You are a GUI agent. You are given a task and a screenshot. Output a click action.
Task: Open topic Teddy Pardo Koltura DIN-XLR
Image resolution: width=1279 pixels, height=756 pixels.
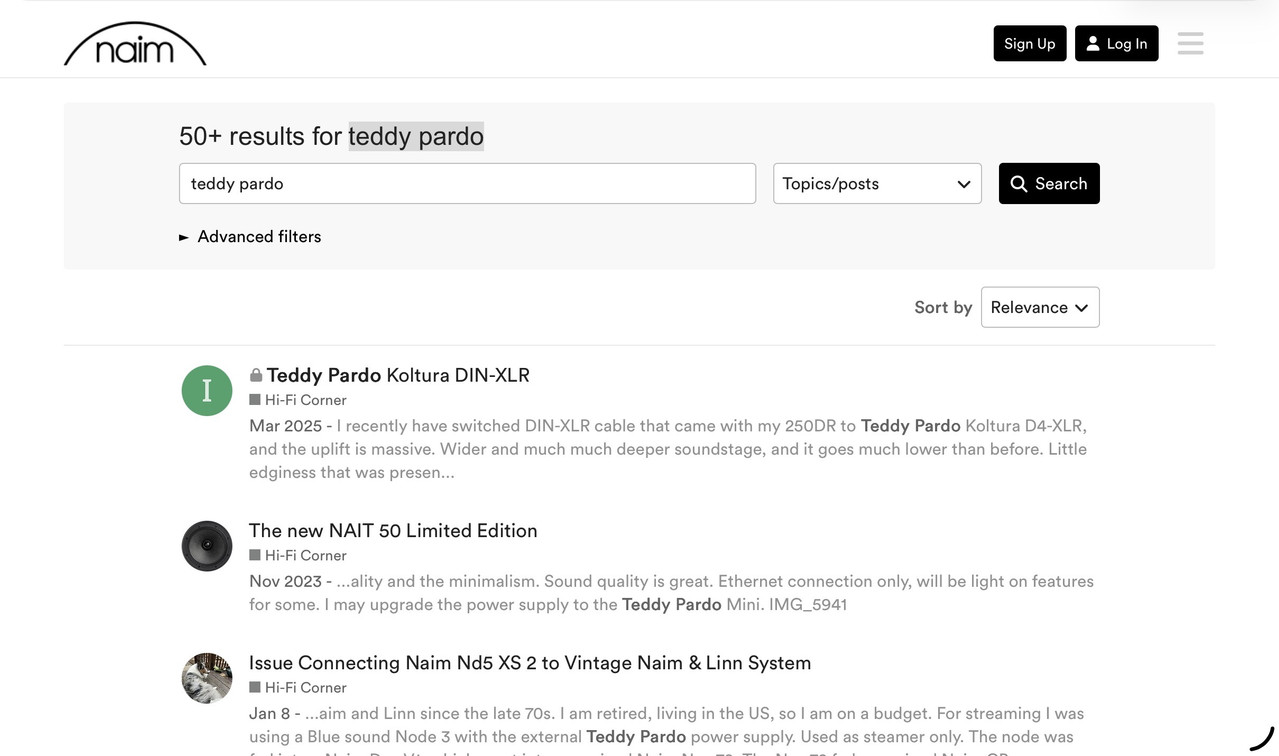398,375
